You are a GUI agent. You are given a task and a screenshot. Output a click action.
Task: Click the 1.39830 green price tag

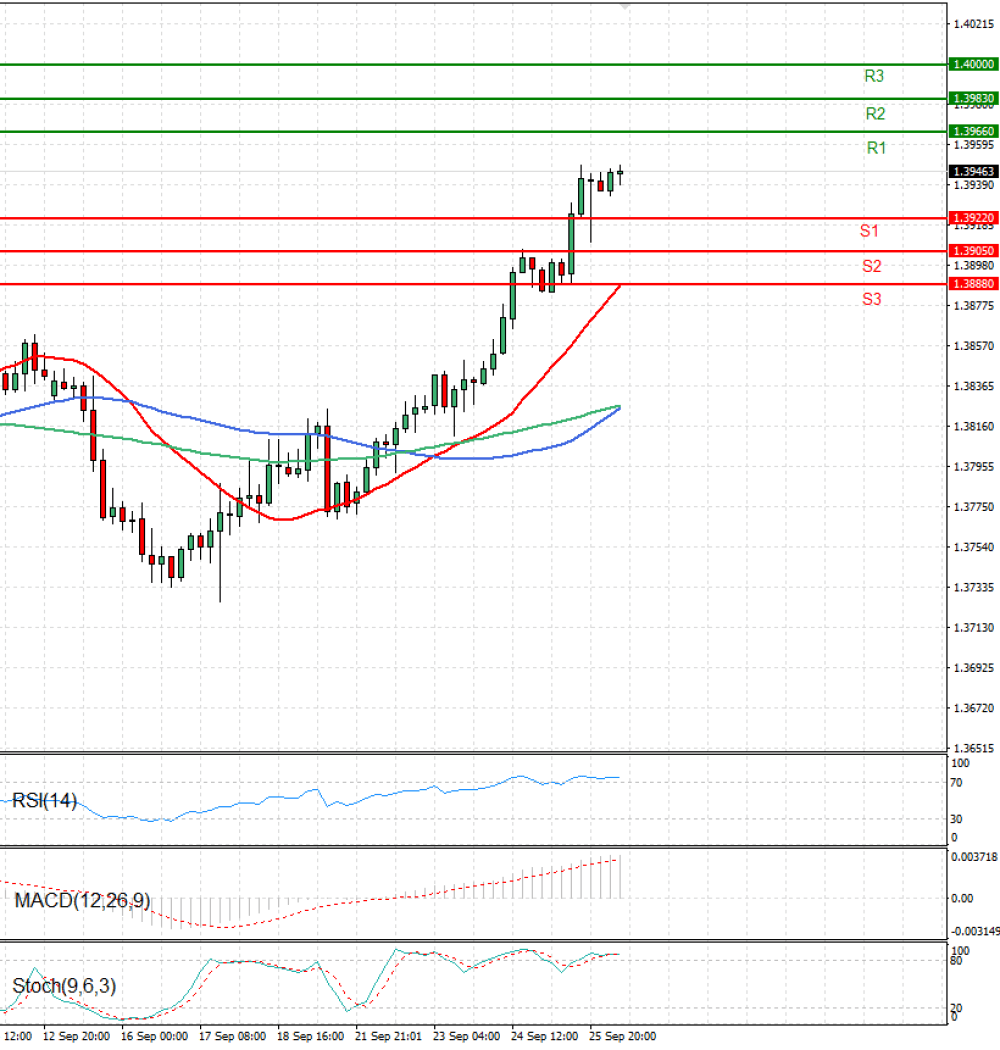pos(973,98)
